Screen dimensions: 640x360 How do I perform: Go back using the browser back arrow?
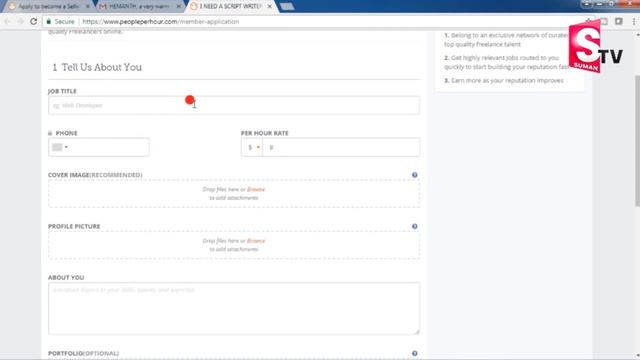point(7,21)
